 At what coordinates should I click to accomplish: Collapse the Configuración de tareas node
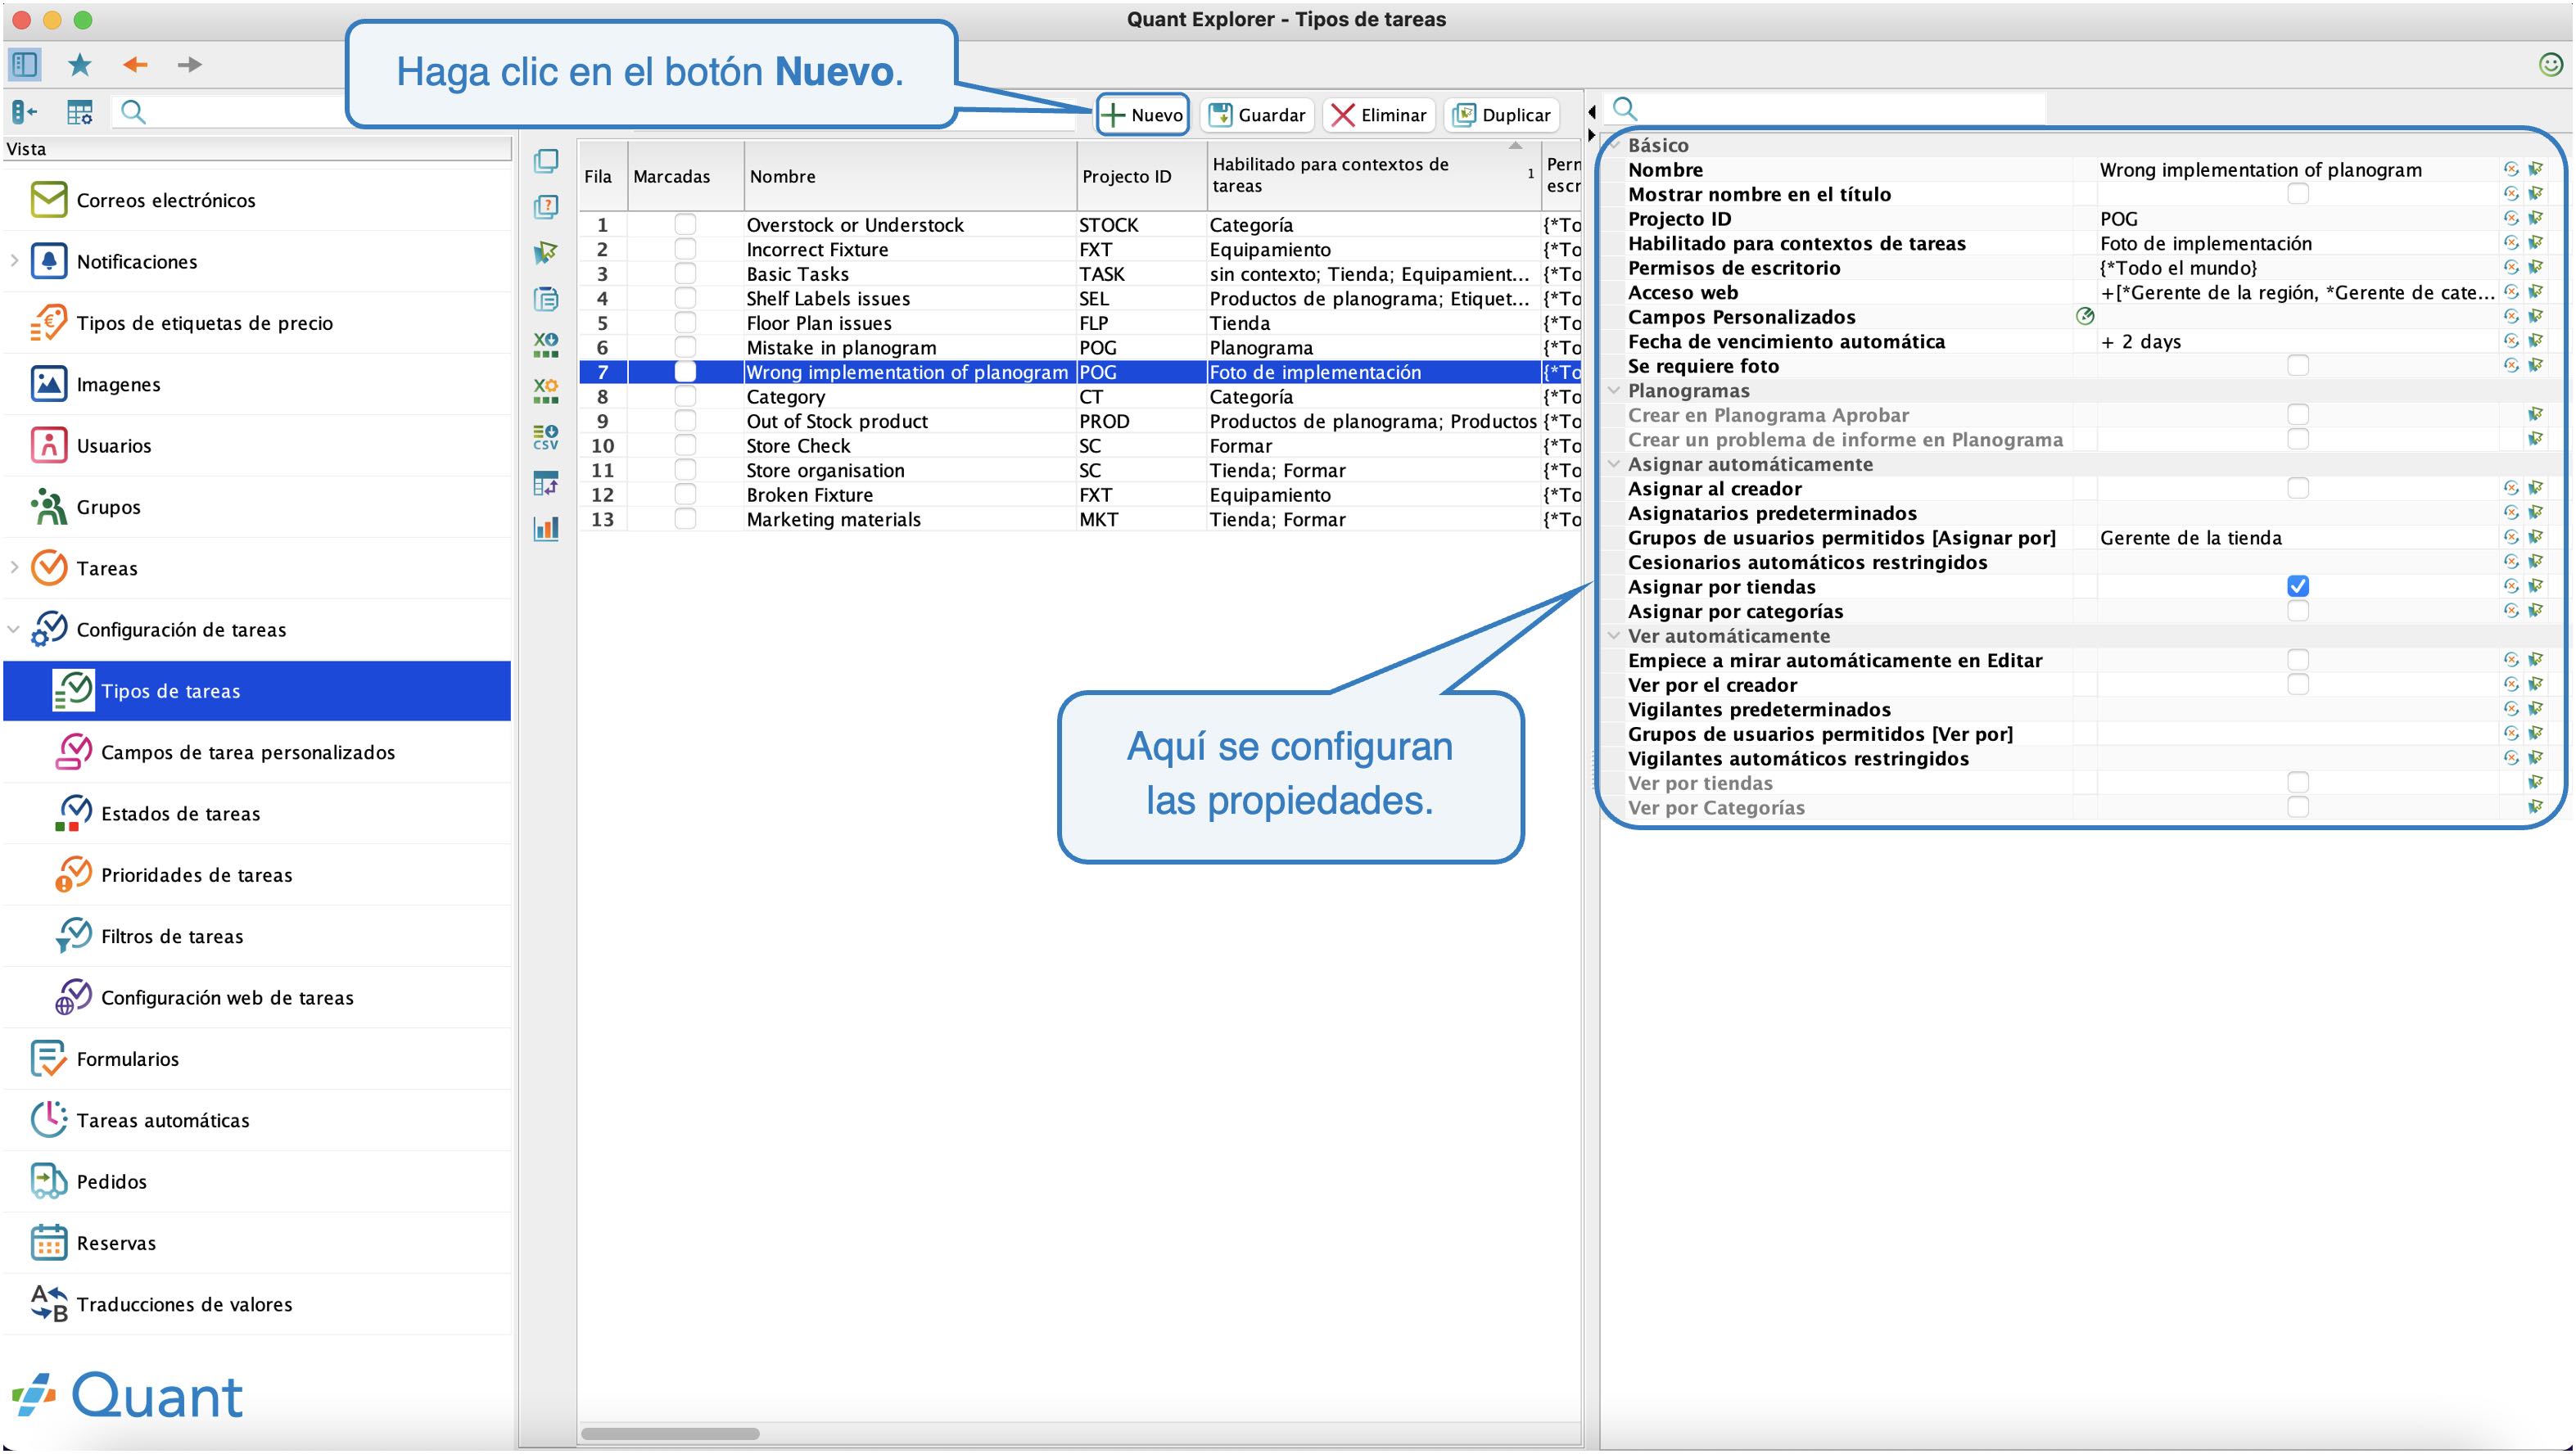coord(14,629)
